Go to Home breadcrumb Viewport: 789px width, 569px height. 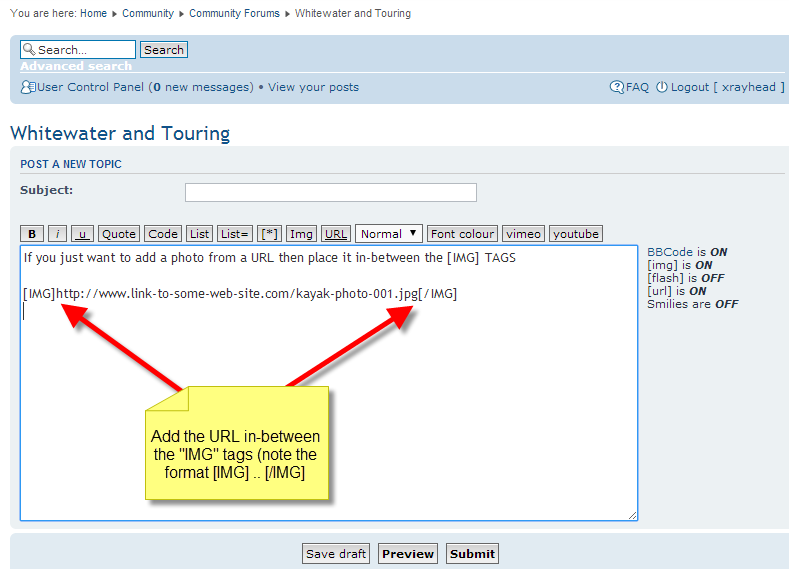(93, 13)
